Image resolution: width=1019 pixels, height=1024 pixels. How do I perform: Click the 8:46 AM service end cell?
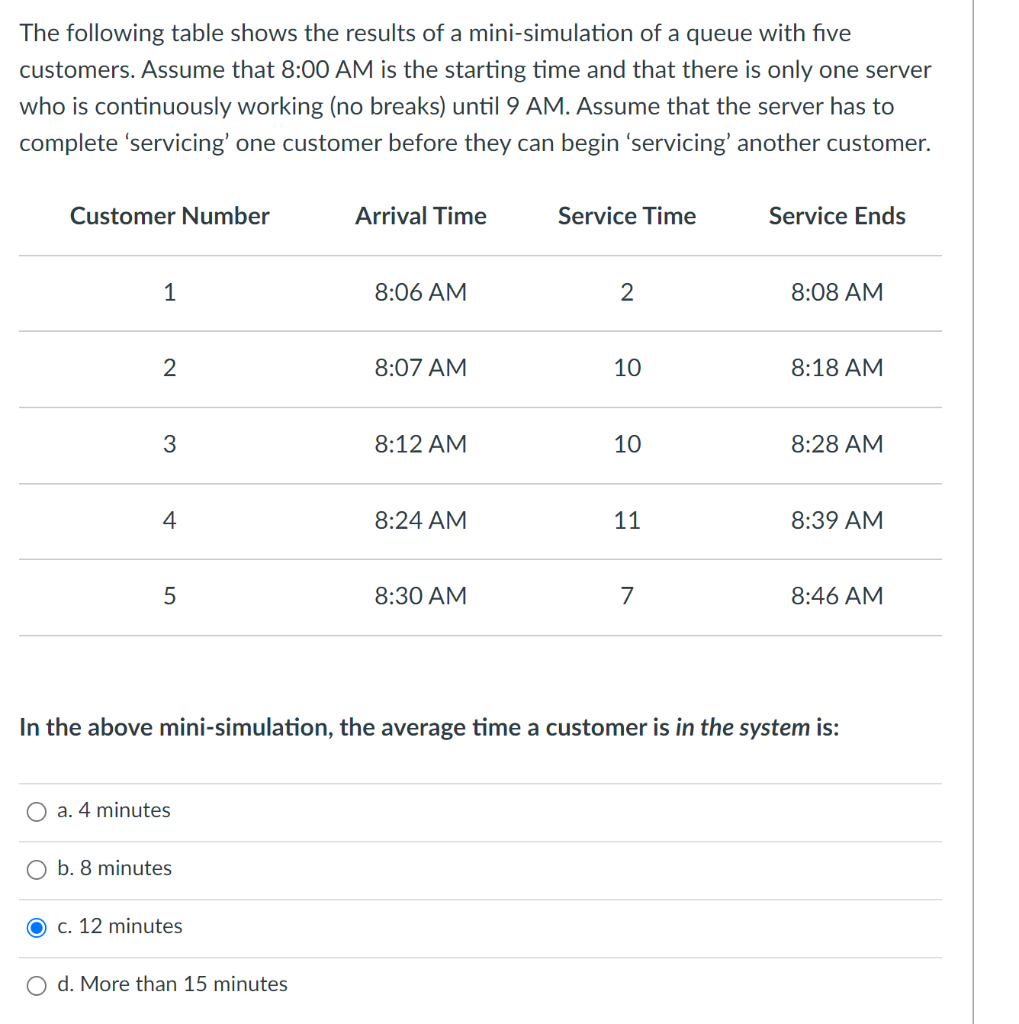click(x=836, y=596)
